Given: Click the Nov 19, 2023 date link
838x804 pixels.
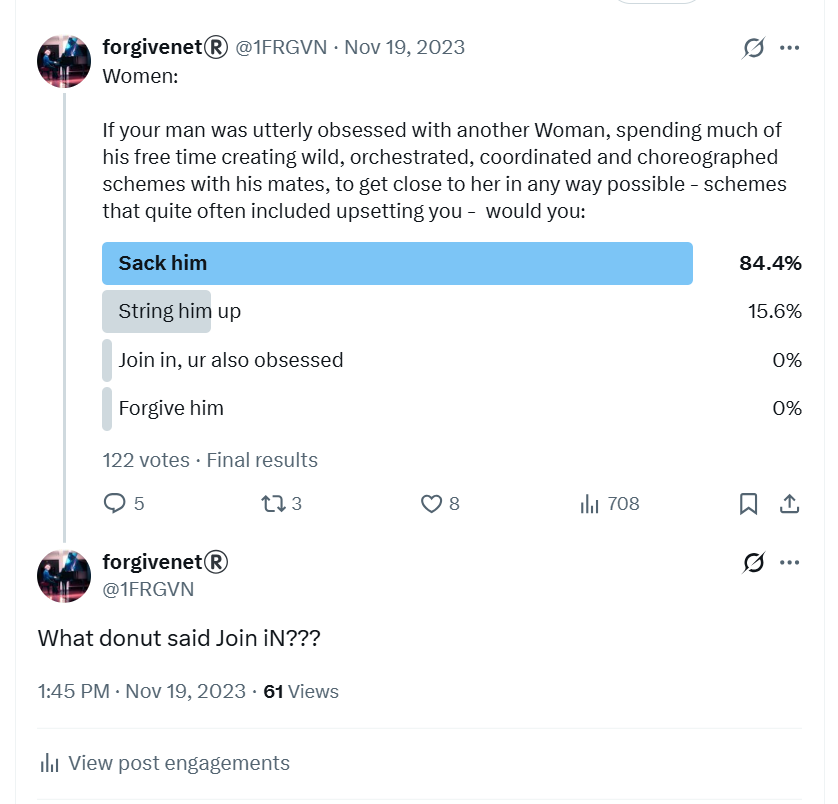Looking at the screenshot, I should pyautogui.click(x=405, y=47).
